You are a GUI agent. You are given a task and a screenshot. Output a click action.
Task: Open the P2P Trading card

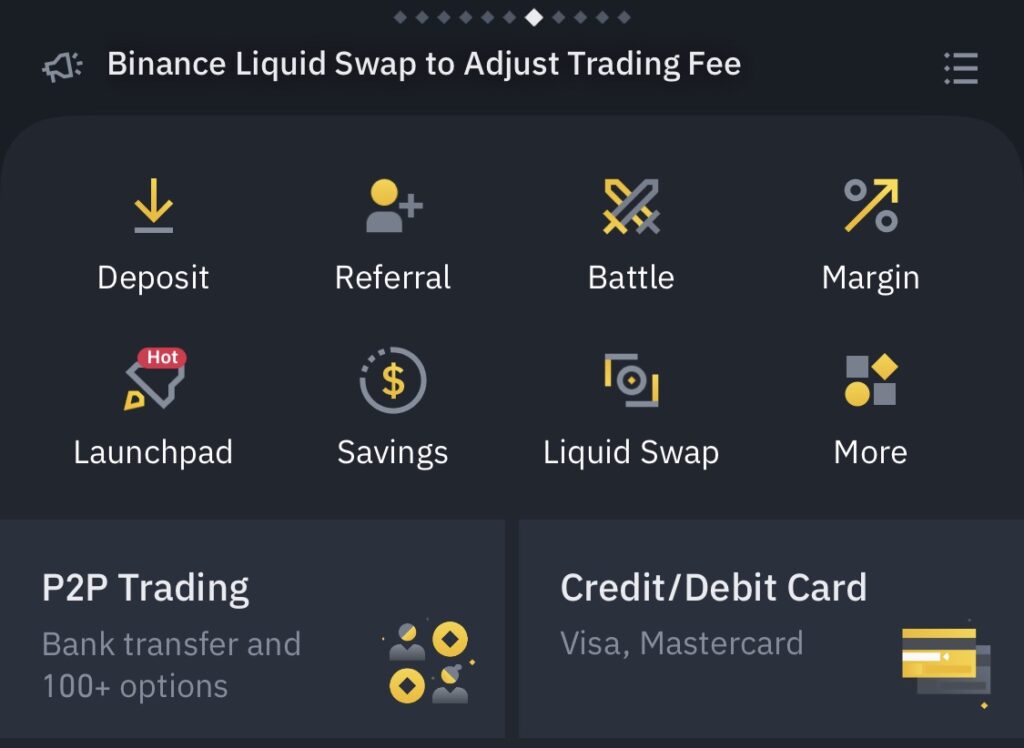tap(252, 628)
